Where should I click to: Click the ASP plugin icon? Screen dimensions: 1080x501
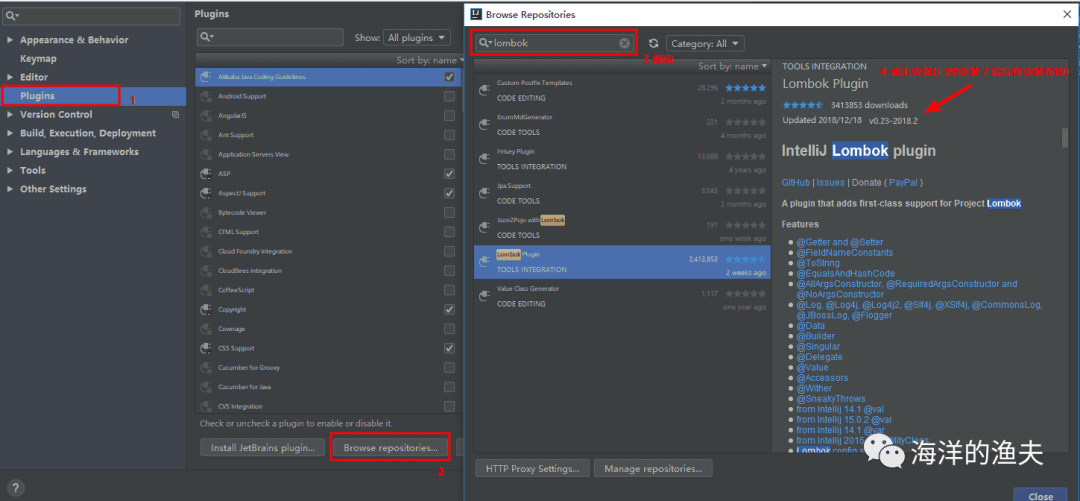coord(205,174)
